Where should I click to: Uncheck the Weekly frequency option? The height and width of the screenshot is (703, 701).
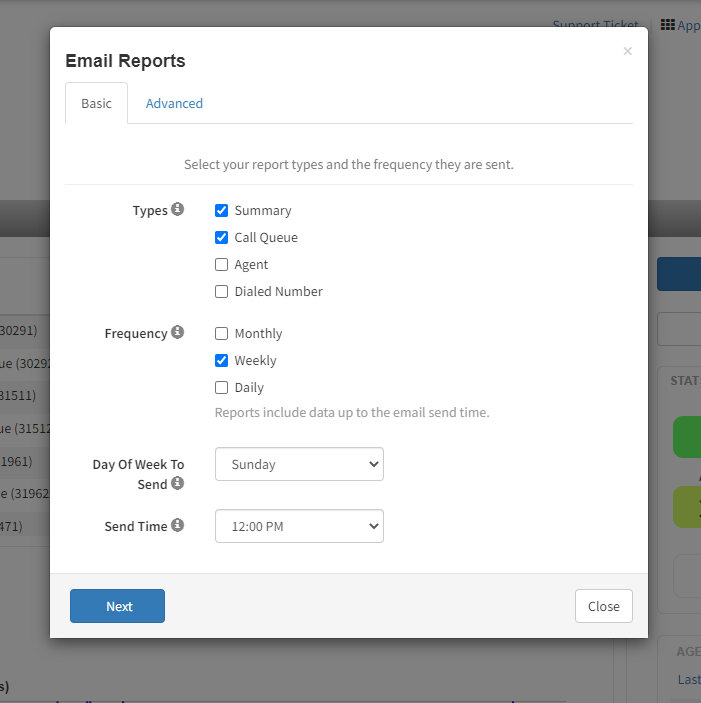coord(221,360)
